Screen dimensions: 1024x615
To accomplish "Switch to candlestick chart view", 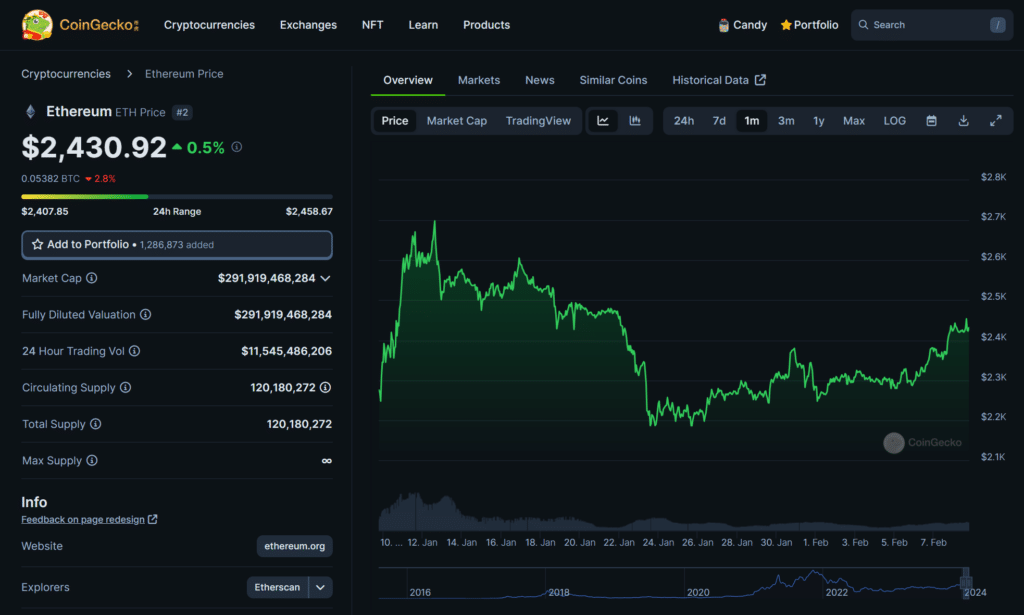I will coord(635,121).
